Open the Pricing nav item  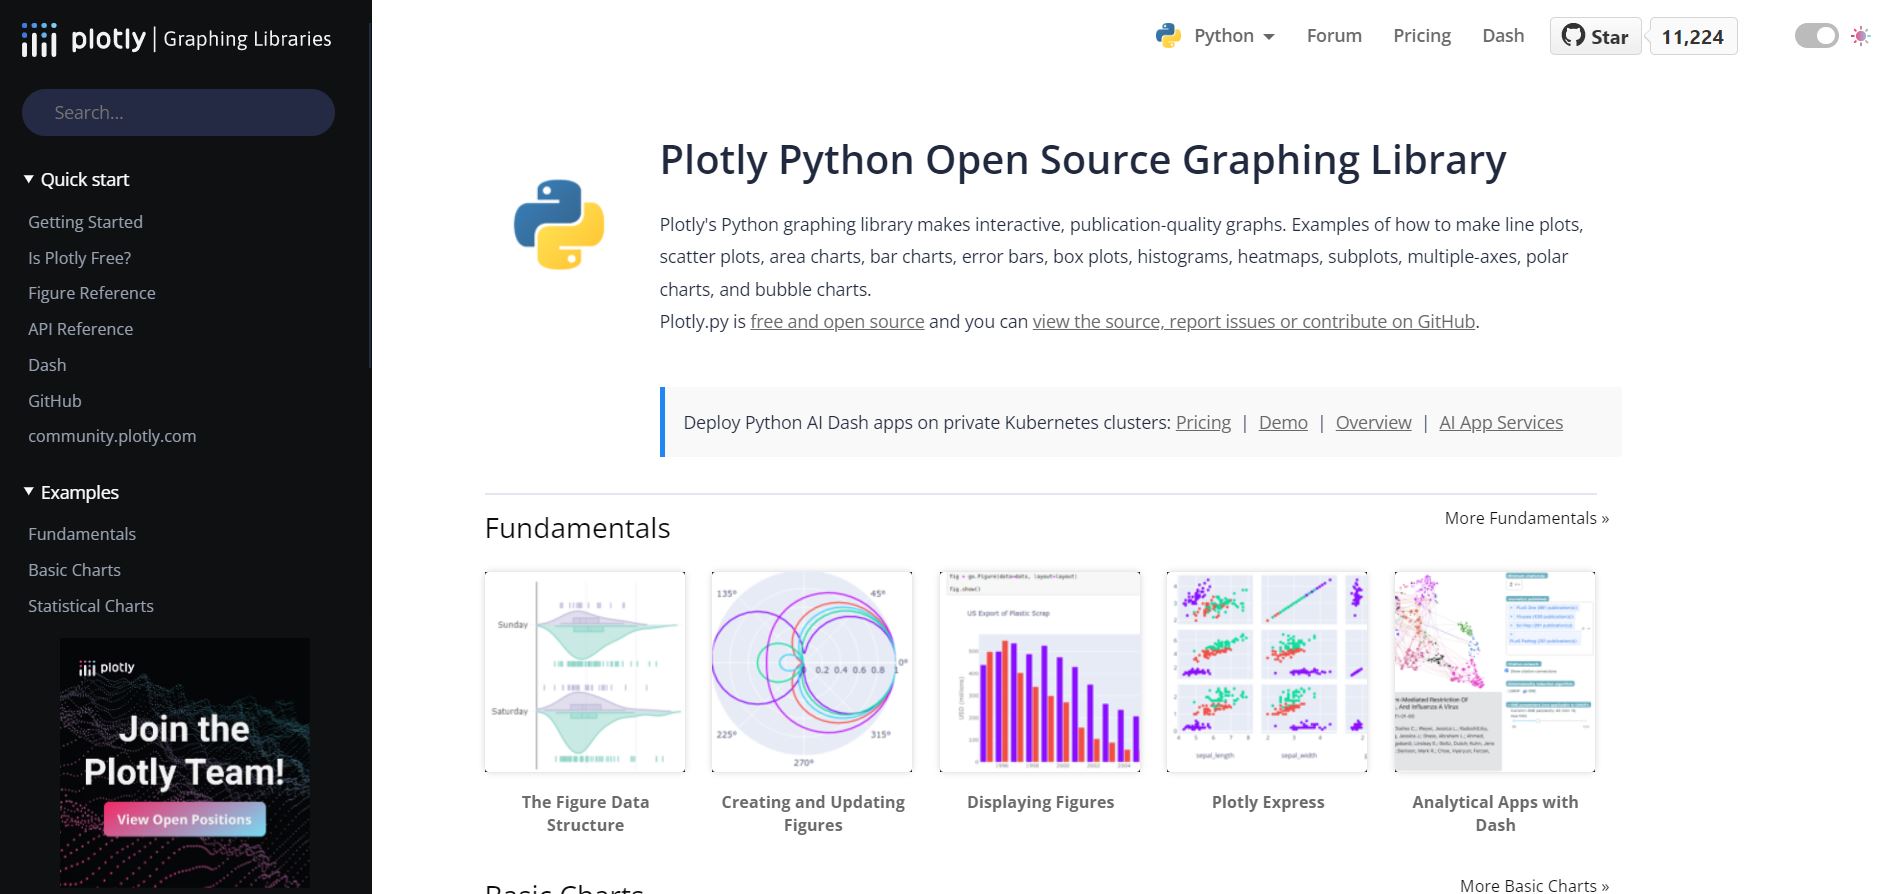pyautogui.click(x=1422, y=36)
